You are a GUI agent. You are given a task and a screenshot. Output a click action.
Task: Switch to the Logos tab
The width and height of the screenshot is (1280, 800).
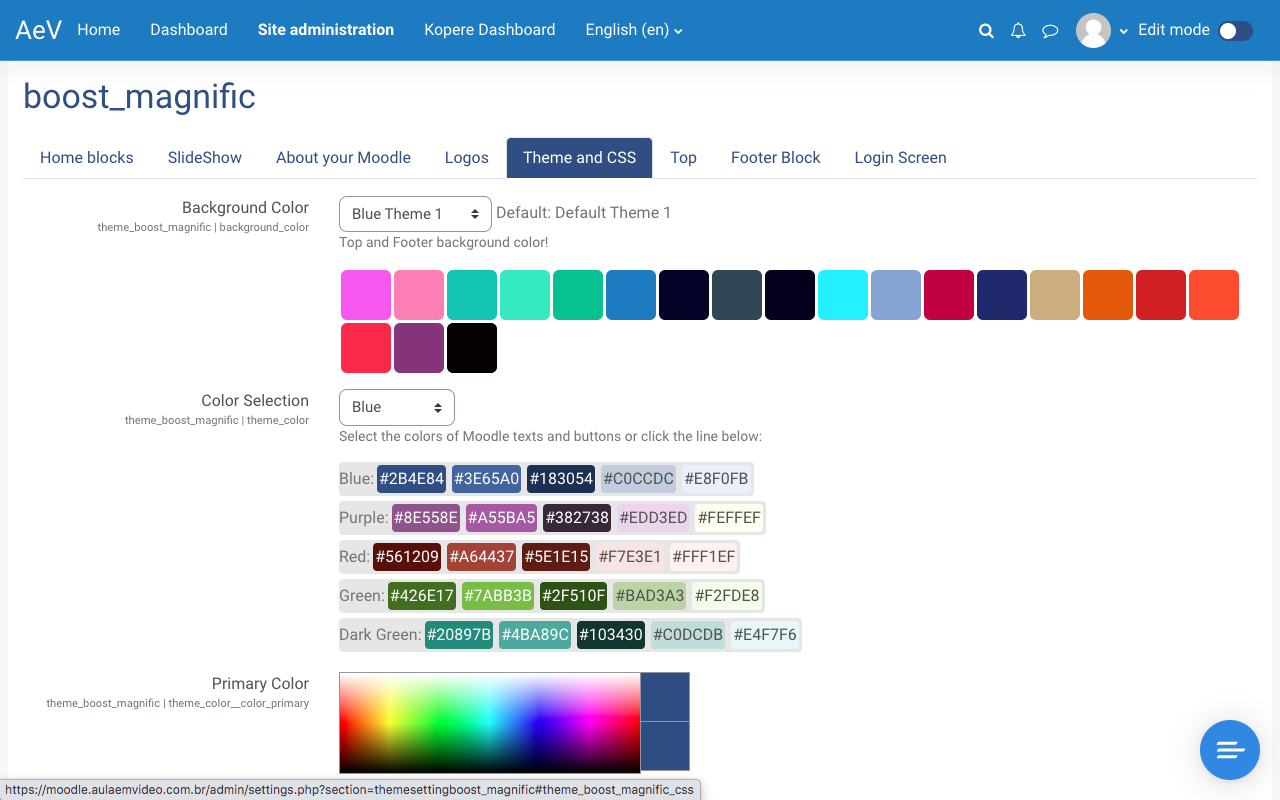coord(466,158)
